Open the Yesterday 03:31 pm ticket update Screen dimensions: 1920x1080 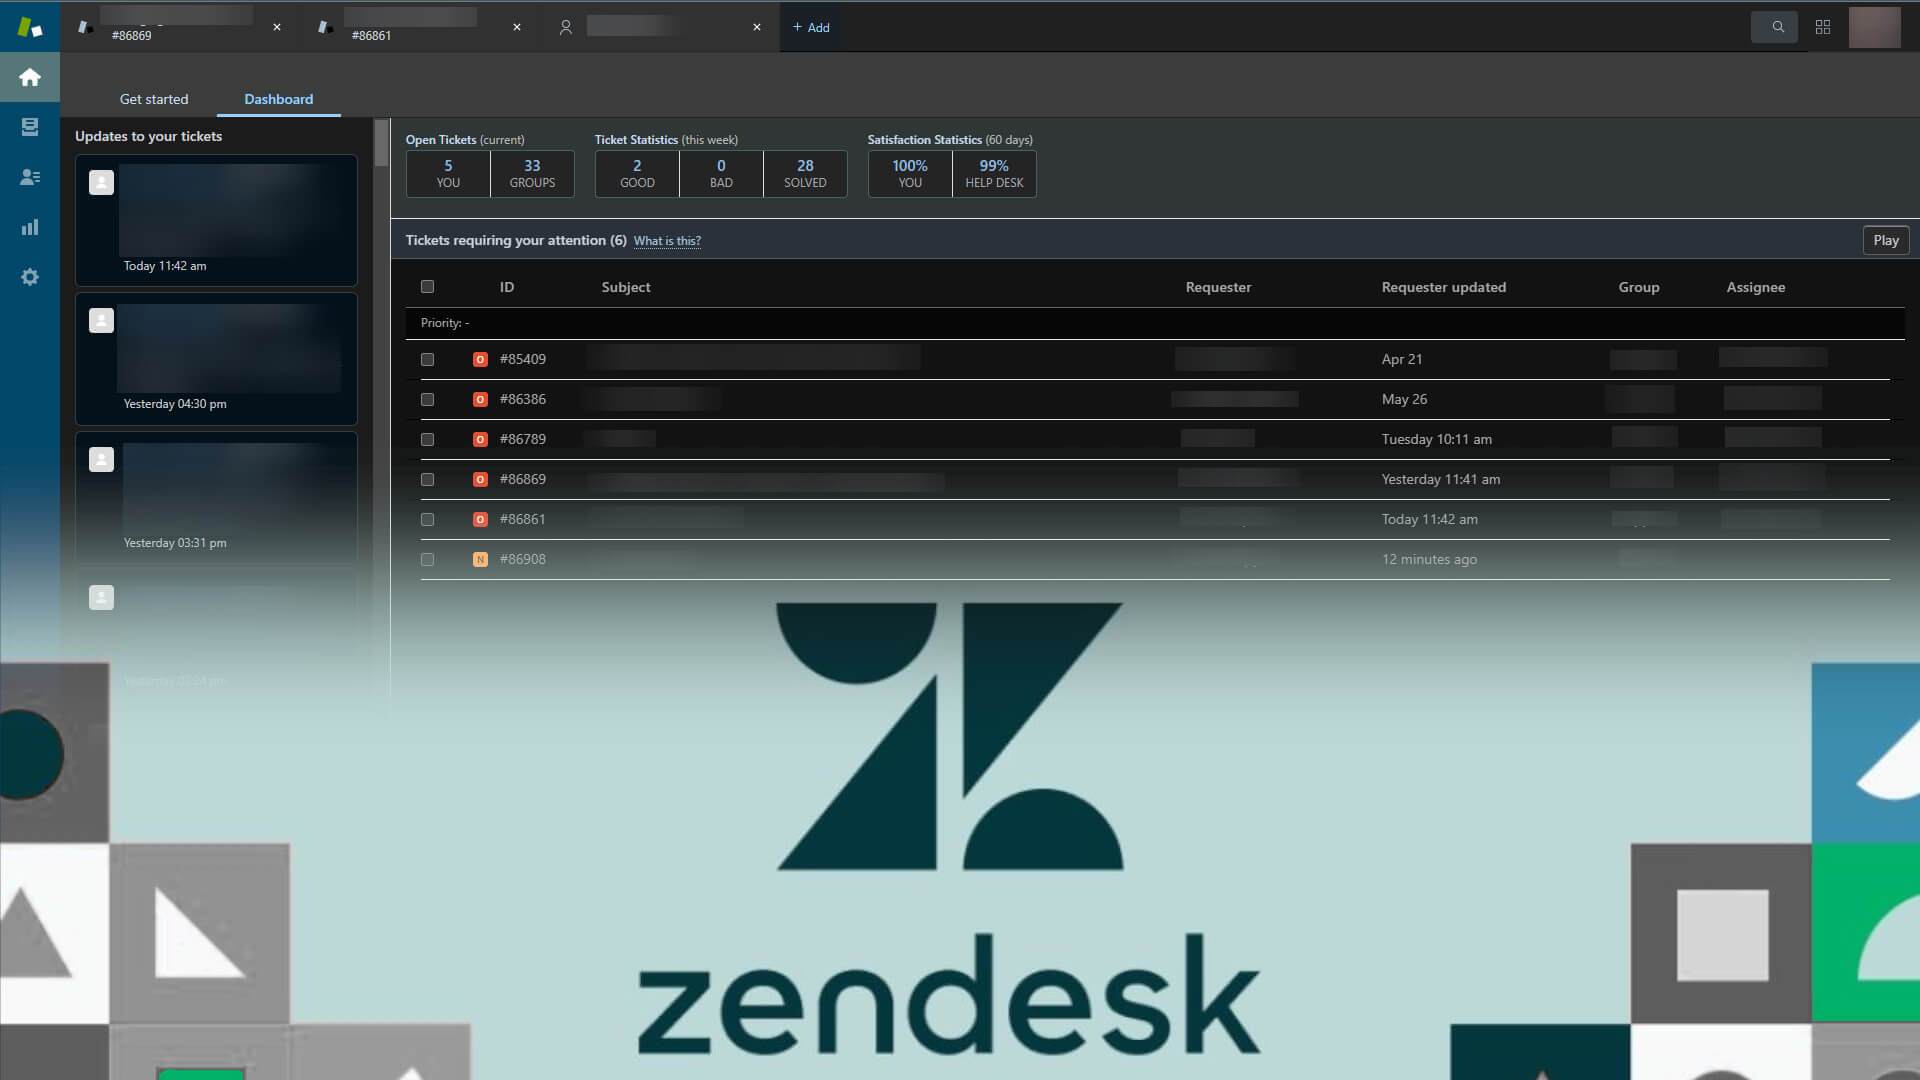(216, 497)
